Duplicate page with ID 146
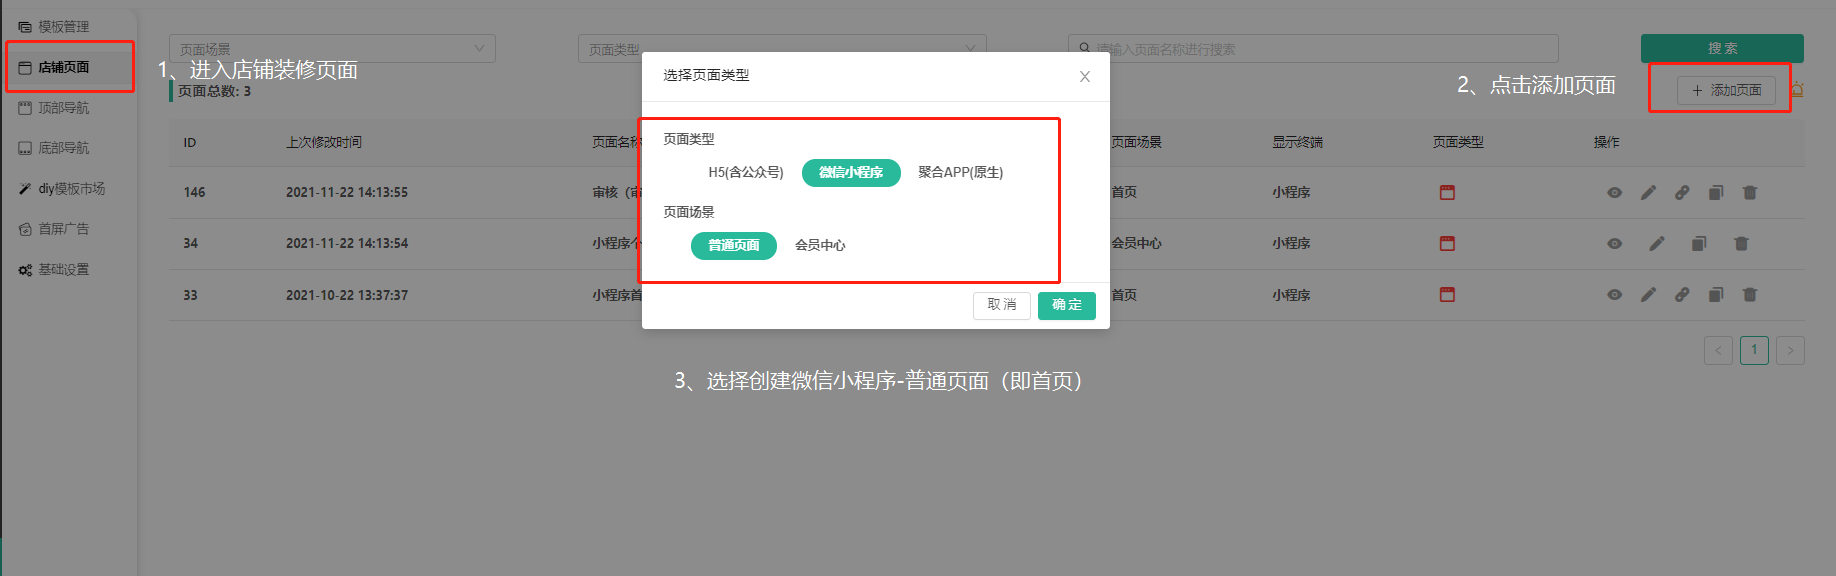Image resolution: width=1836 pixels, height=576 pixels. [1716, 193]
